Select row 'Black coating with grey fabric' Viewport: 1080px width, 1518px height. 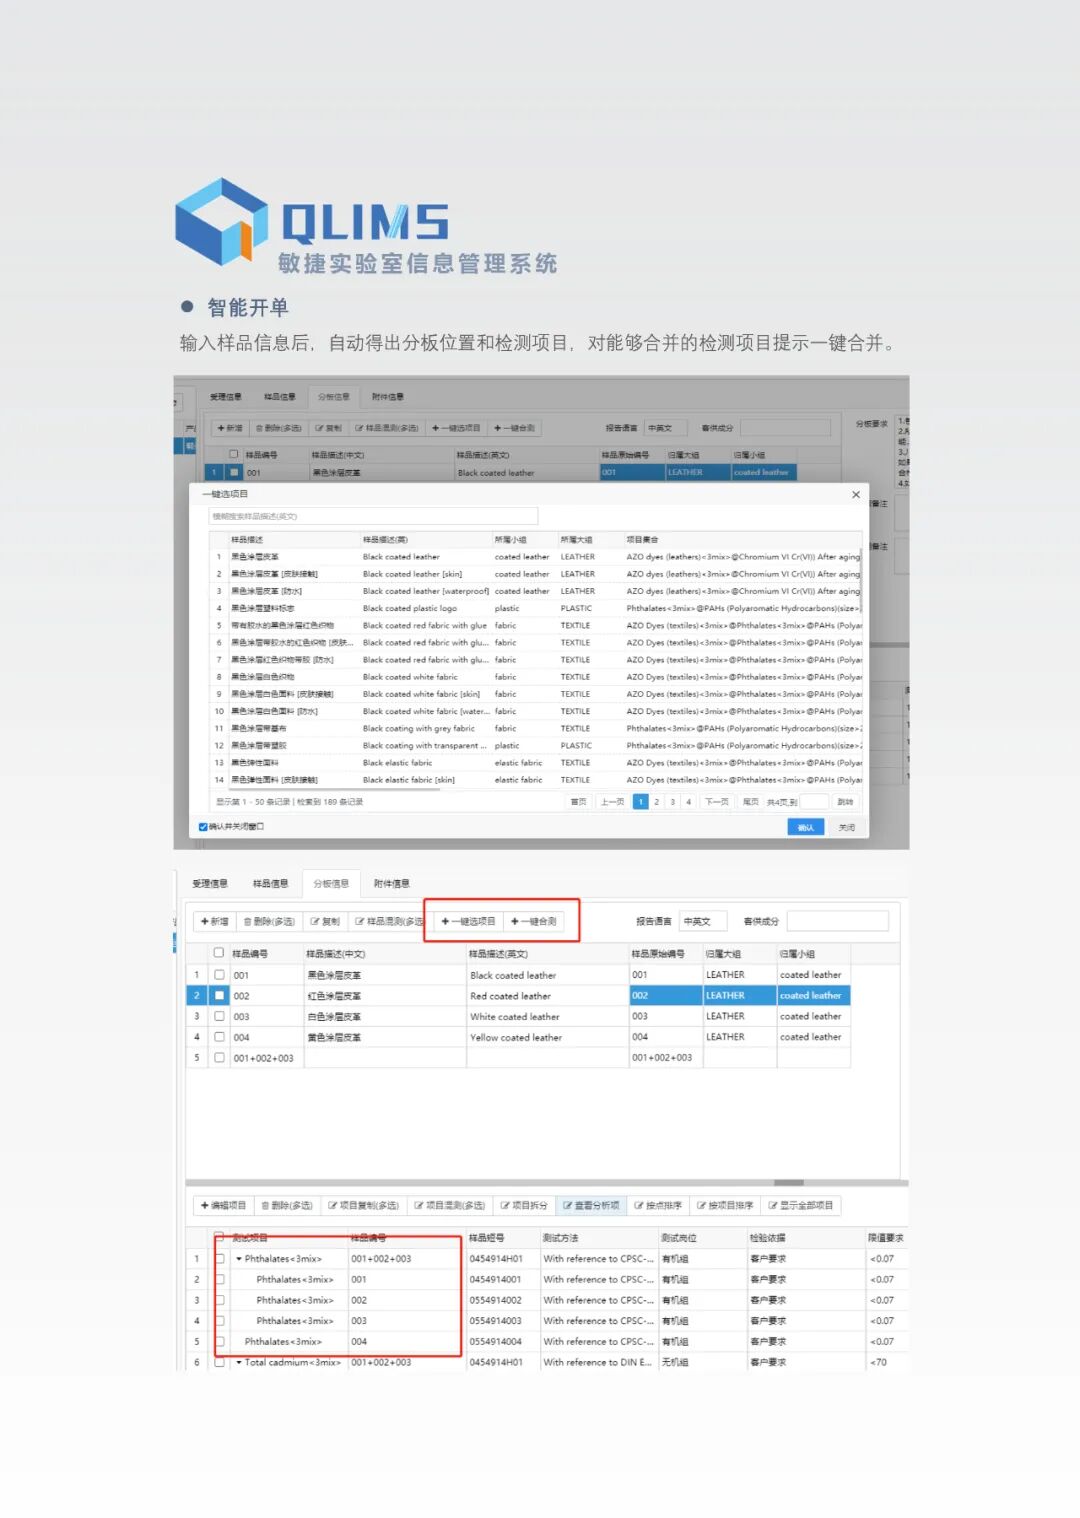tap(535, 728)
